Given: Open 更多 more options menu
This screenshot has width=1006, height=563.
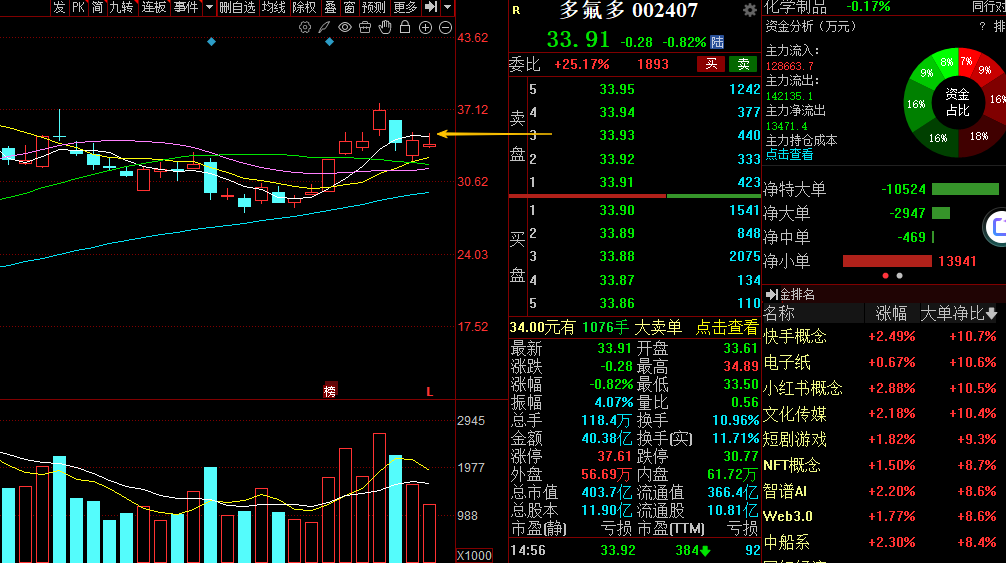Looking at the screenshot, I should click(x=405, y=7).
